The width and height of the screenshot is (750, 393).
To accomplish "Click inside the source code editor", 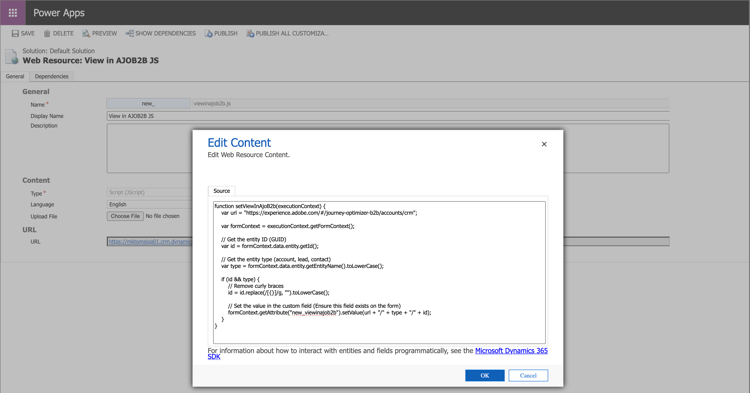I will (379, 273).
